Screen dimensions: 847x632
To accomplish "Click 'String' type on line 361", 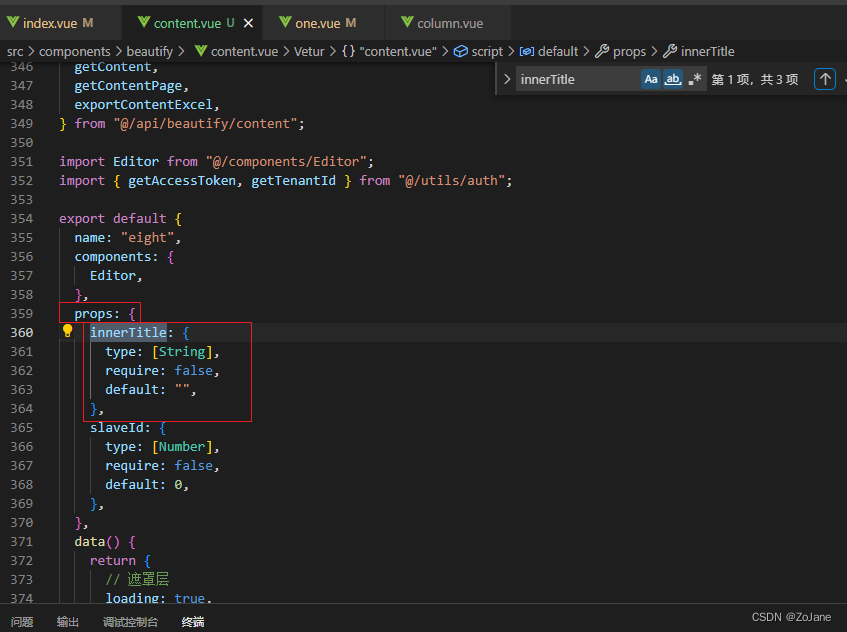I will point(182,352).
